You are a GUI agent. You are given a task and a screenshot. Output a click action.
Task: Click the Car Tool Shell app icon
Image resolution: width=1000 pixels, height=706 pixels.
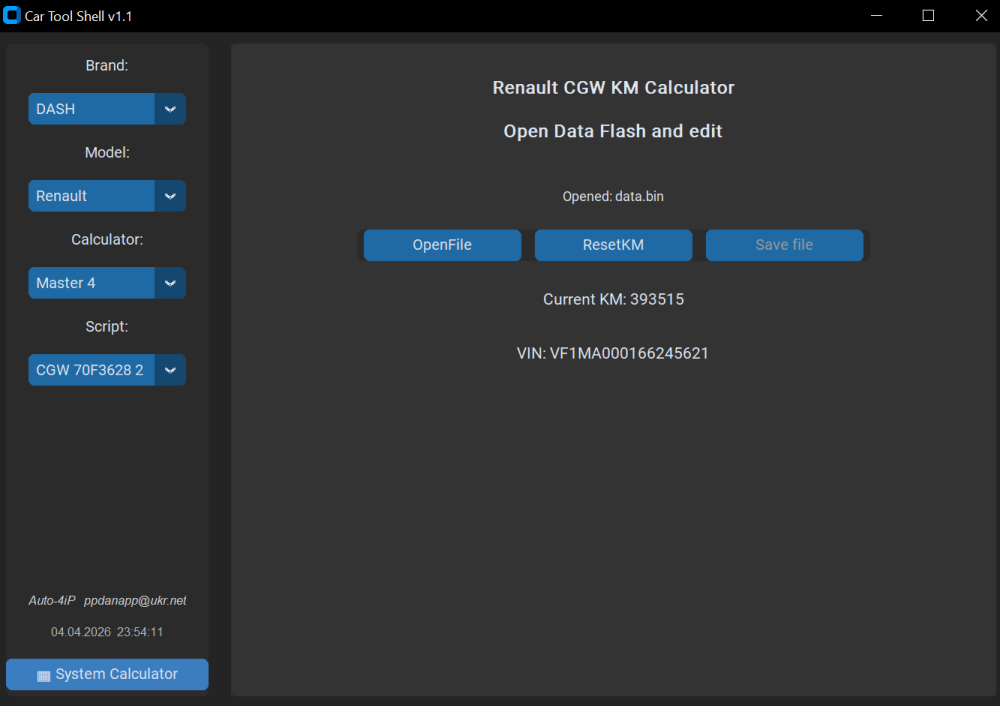point(11,15)
